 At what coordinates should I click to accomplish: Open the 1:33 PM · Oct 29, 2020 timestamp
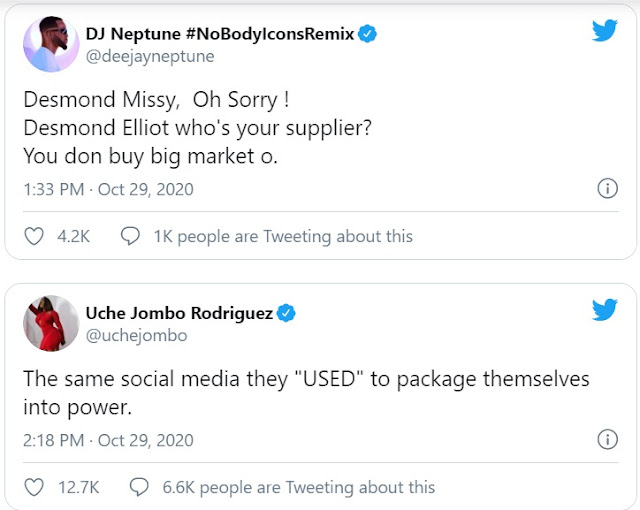108,189
